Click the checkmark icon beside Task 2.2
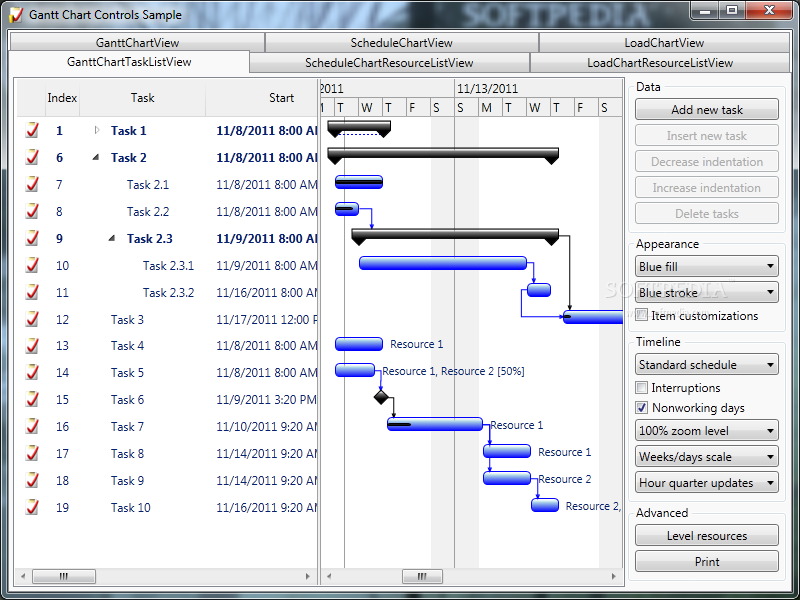 tap(32, 212)
